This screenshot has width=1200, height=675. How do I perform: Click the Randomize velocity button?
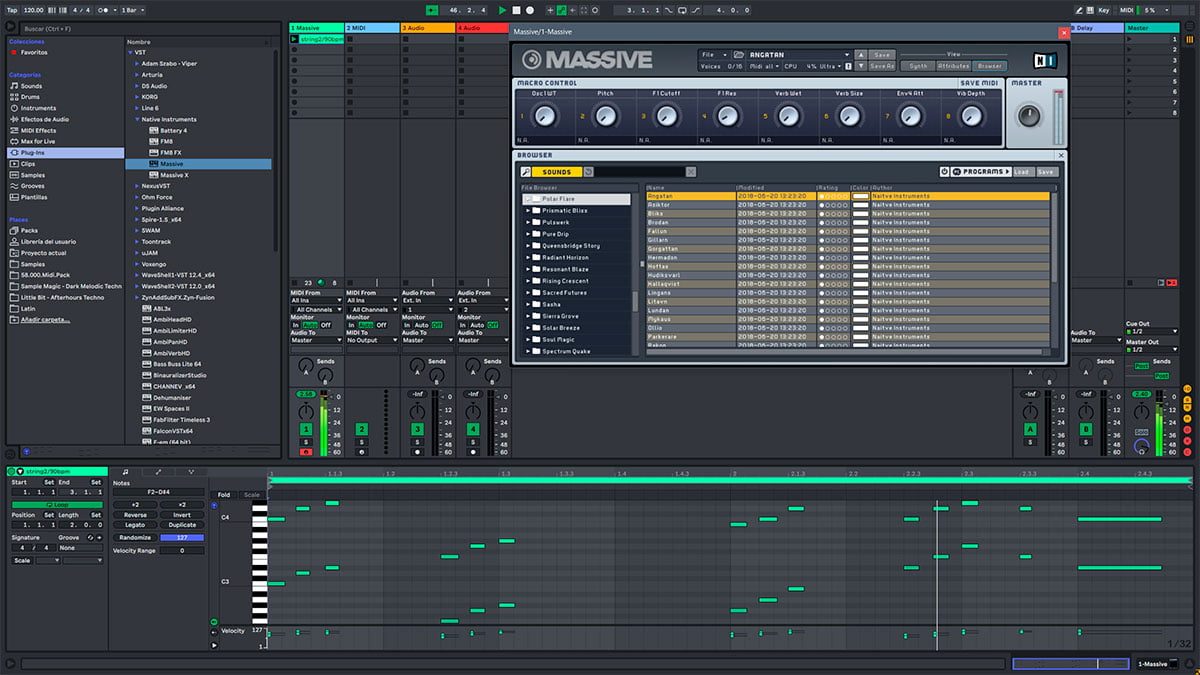coord(135,538)
